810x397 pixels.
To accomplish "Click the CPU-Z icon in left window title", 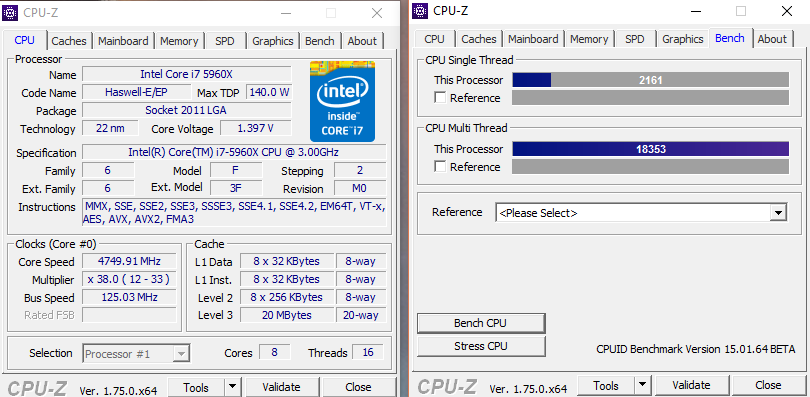I will (x=10, y=12).
